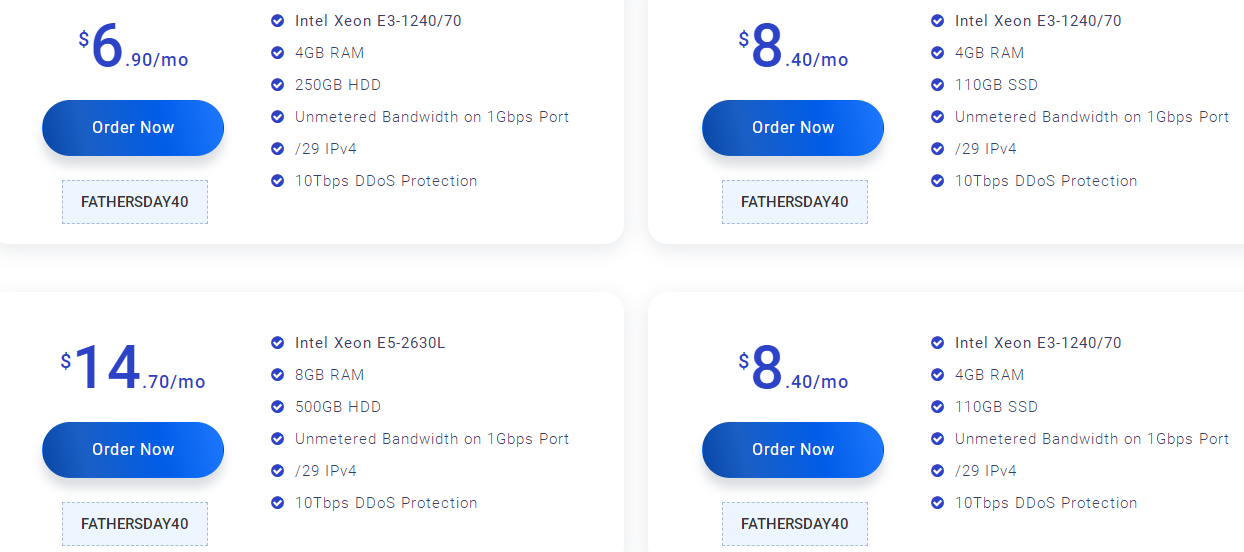
Task: Click checkmark beside 110GB SSD in upper $8.40 card
Action: coord(938,85)
